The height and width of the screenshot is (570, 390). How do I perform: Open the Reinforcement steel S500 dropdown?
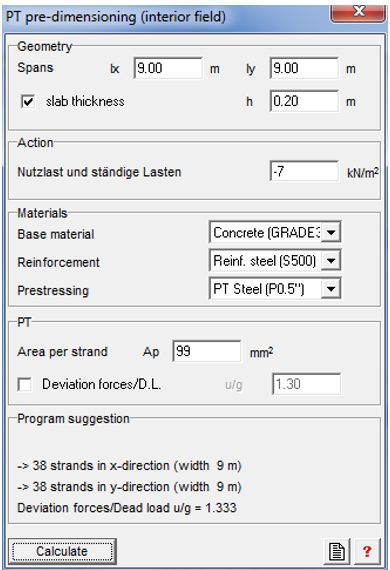click(x=331, y=261)
